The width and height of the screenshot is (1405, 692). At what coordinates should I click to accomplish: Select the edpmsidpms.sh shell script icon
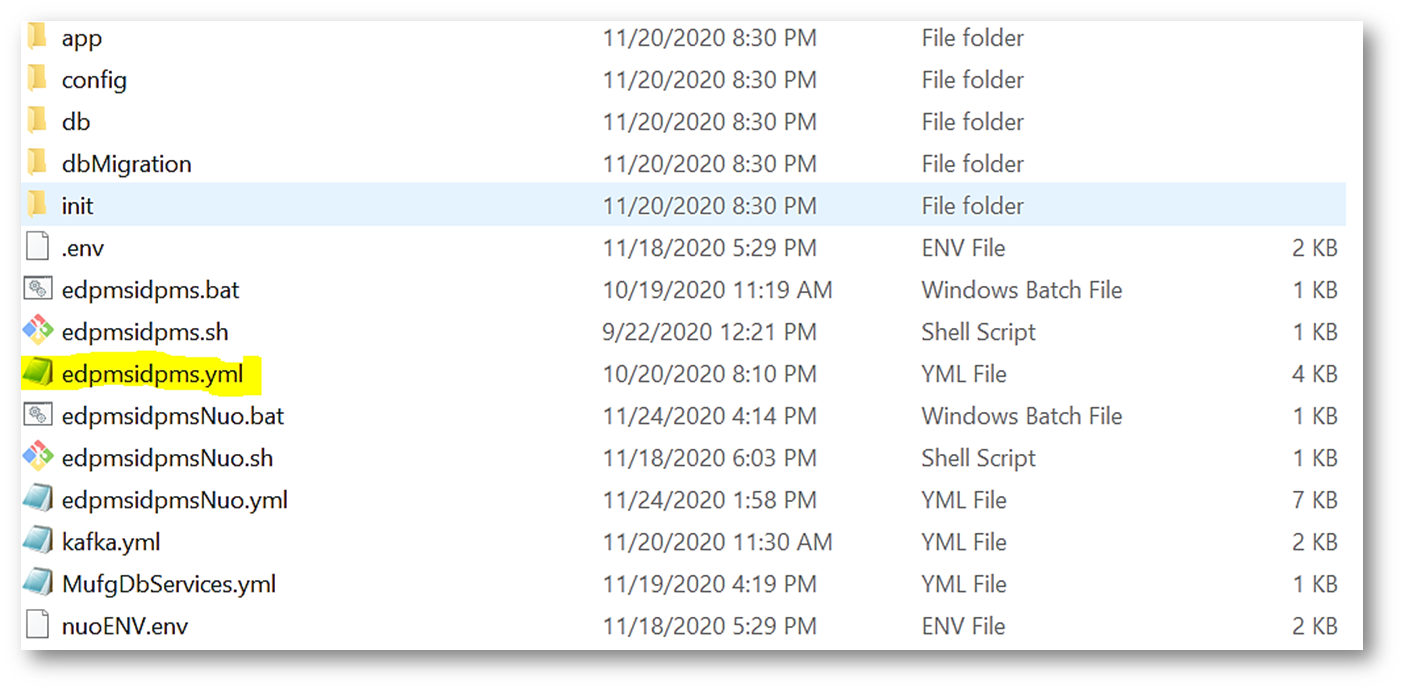pyautogui.click(x=37, y=332)
